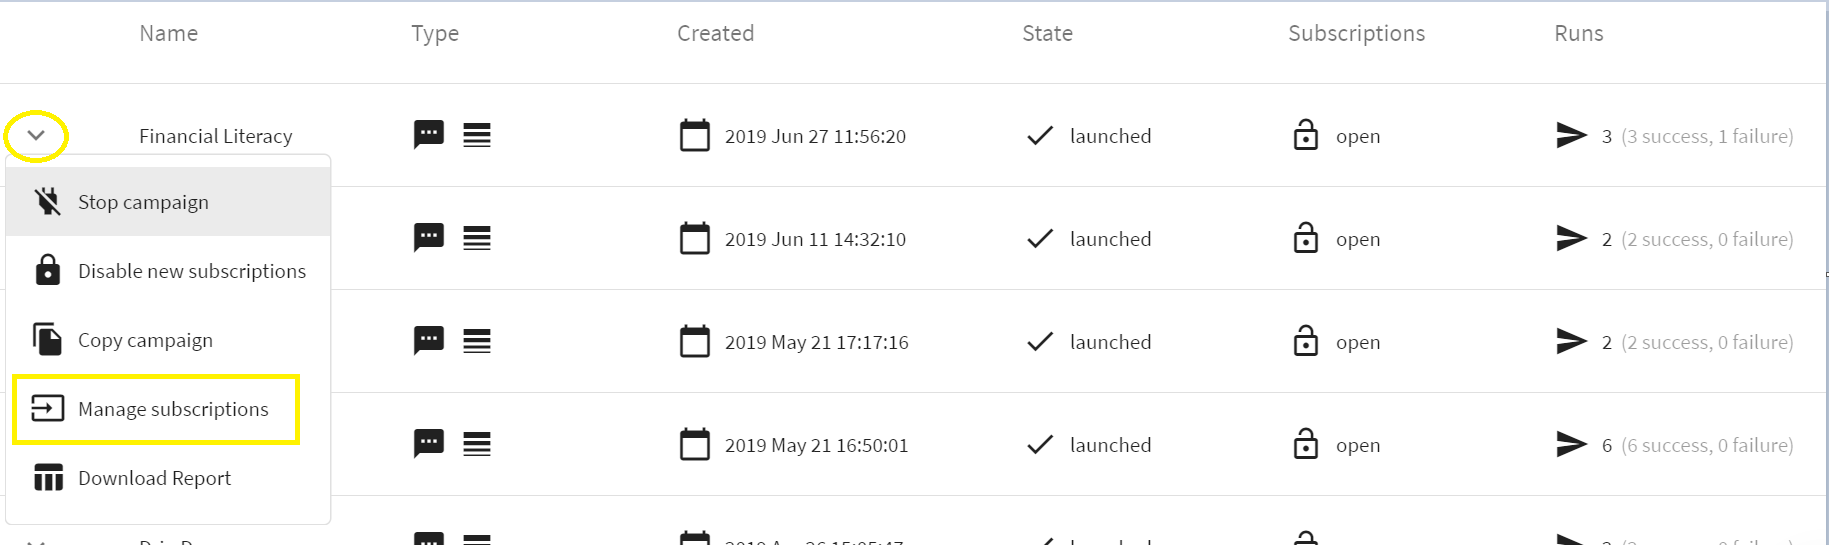Click the calendar icon beside 2019 Jun 27
The image size is (1829, 545).
click(694, 135)
